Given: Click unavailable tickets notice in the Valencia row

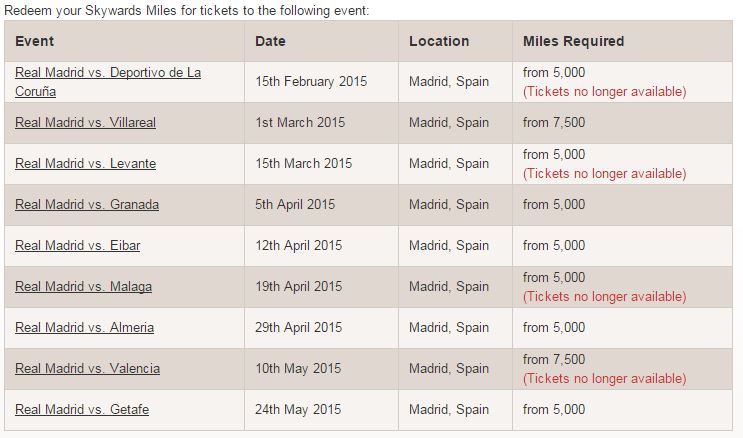Looking at the screenshot, I should [x=605, y=379].
